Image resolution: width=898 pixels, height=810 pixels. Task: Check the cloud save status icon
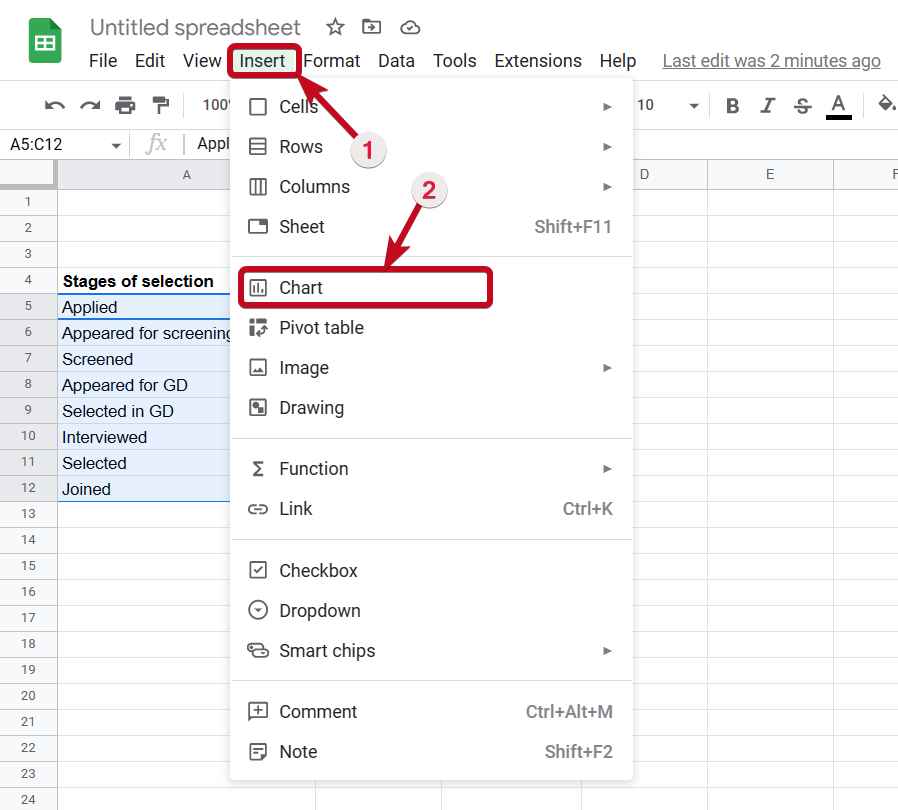410,27
